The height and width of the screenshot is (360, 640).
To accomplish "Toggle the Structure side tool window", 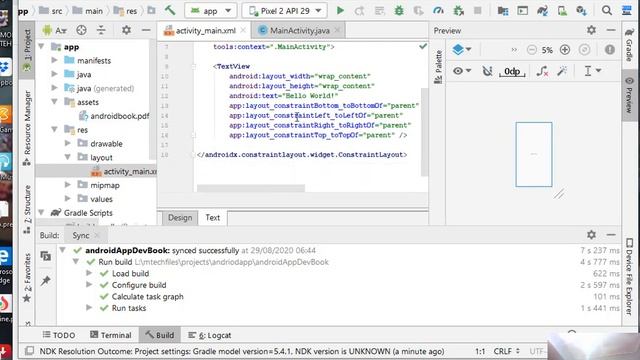I will (x=27, y=209).
